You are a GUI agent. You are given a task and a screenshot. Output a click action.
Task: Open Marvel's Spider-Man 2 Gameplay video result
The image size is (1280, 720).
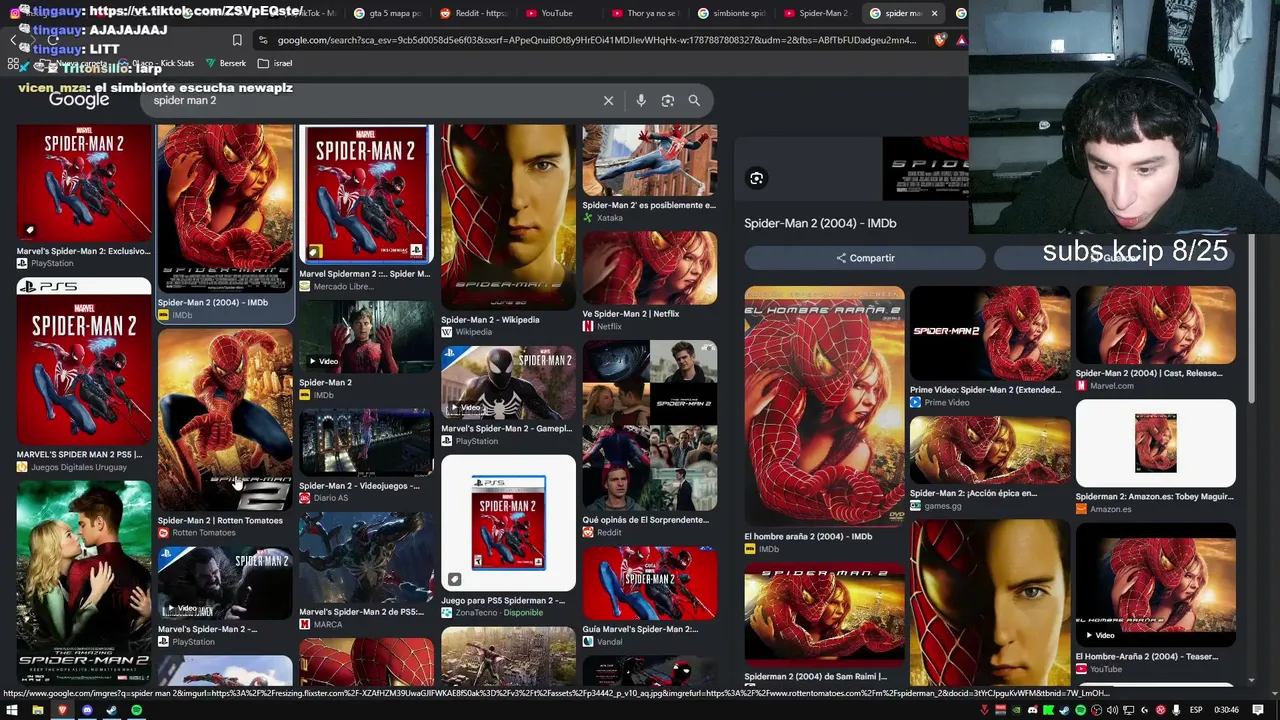pyautogui.click(x=508, y=383)
